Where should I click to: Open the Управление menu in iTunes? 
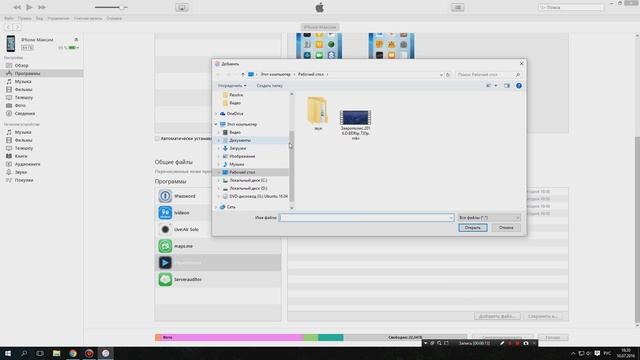(x=58, y=18)
